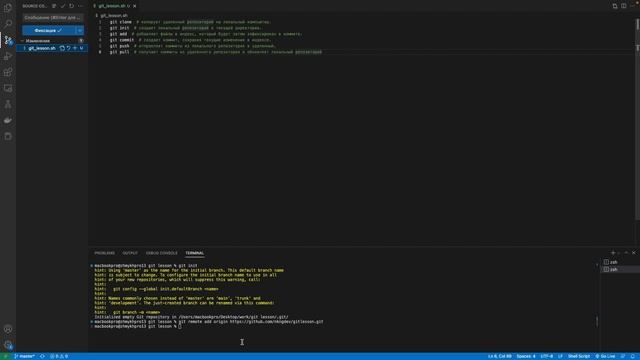
Task: Select git_lesson.sh in Changes list
Action: coord(41,48)
